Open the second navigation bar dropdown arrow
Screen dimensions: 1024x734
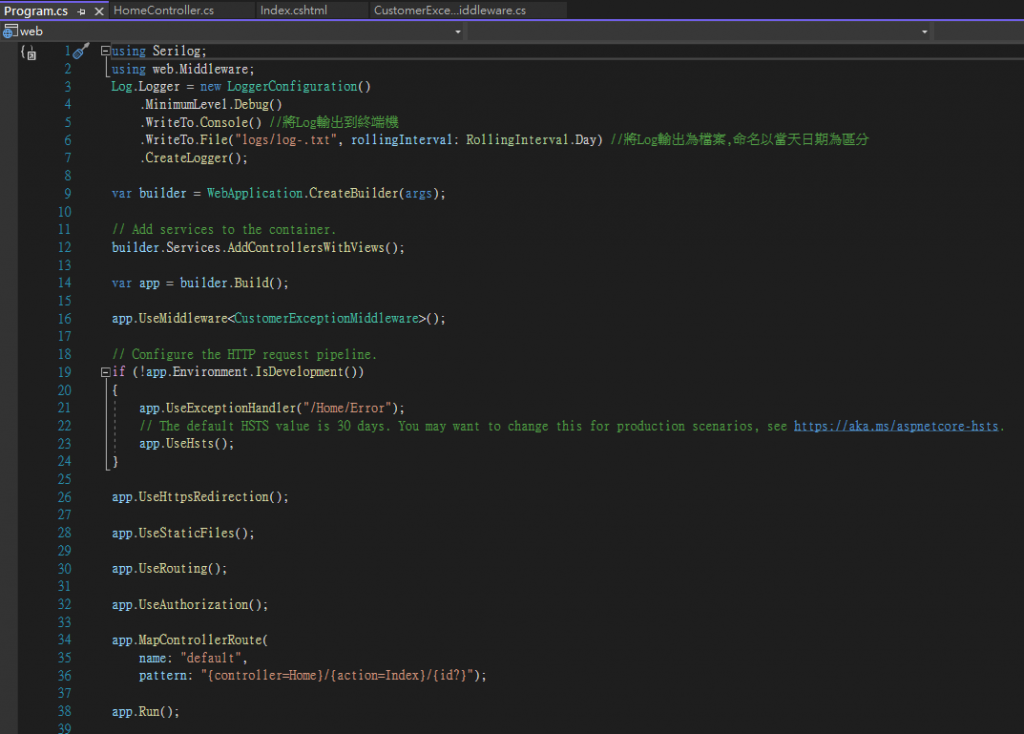(924, 31)
